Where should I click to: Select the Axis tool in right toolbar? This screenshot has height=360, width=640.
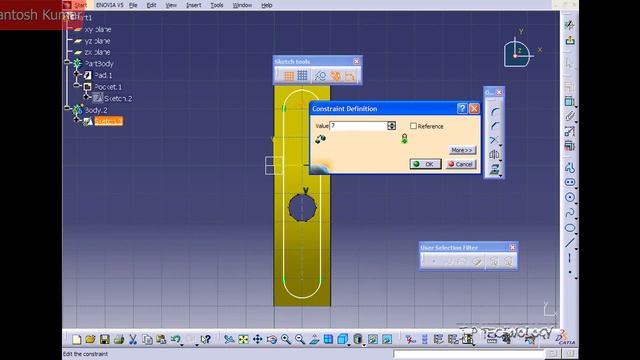[x=570, y=258]
